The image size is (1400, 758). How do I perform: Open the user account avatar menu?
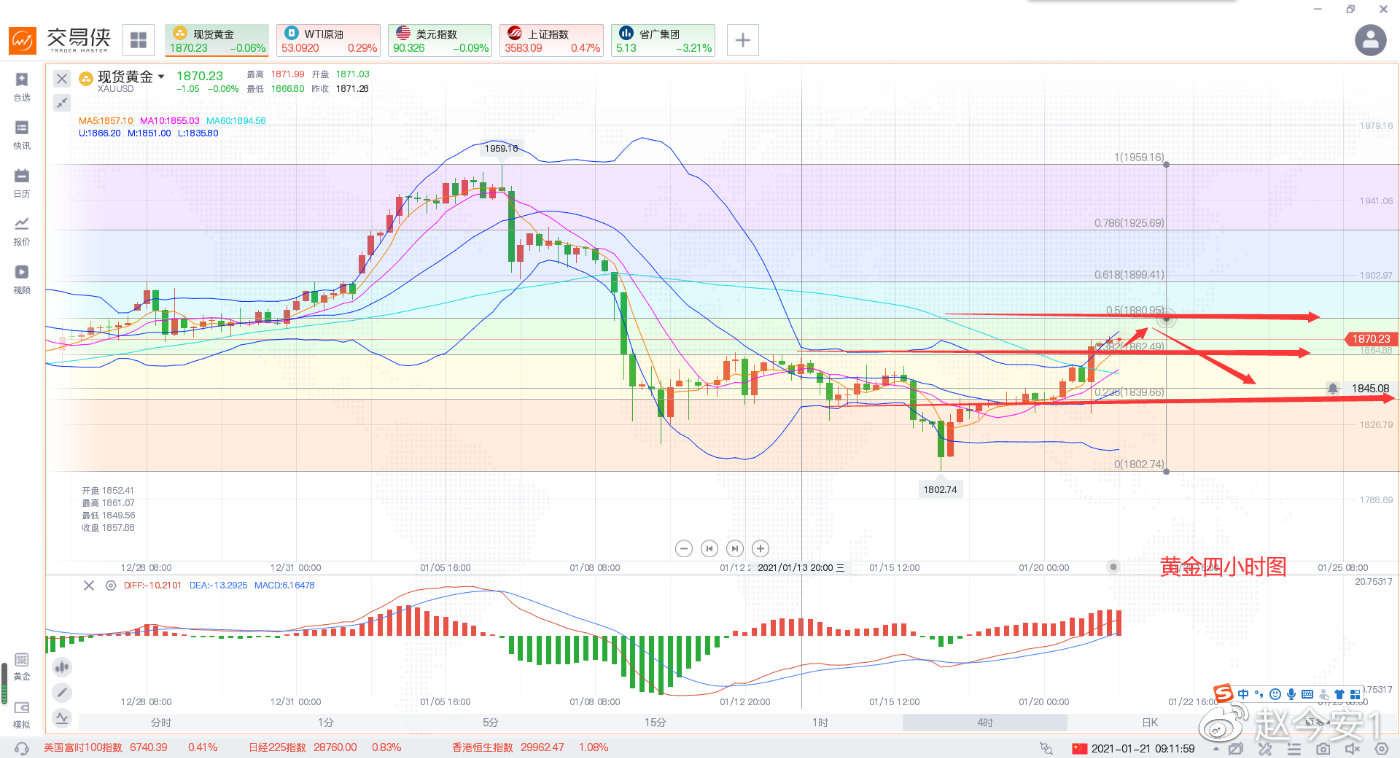click(x=1369, y=40)
